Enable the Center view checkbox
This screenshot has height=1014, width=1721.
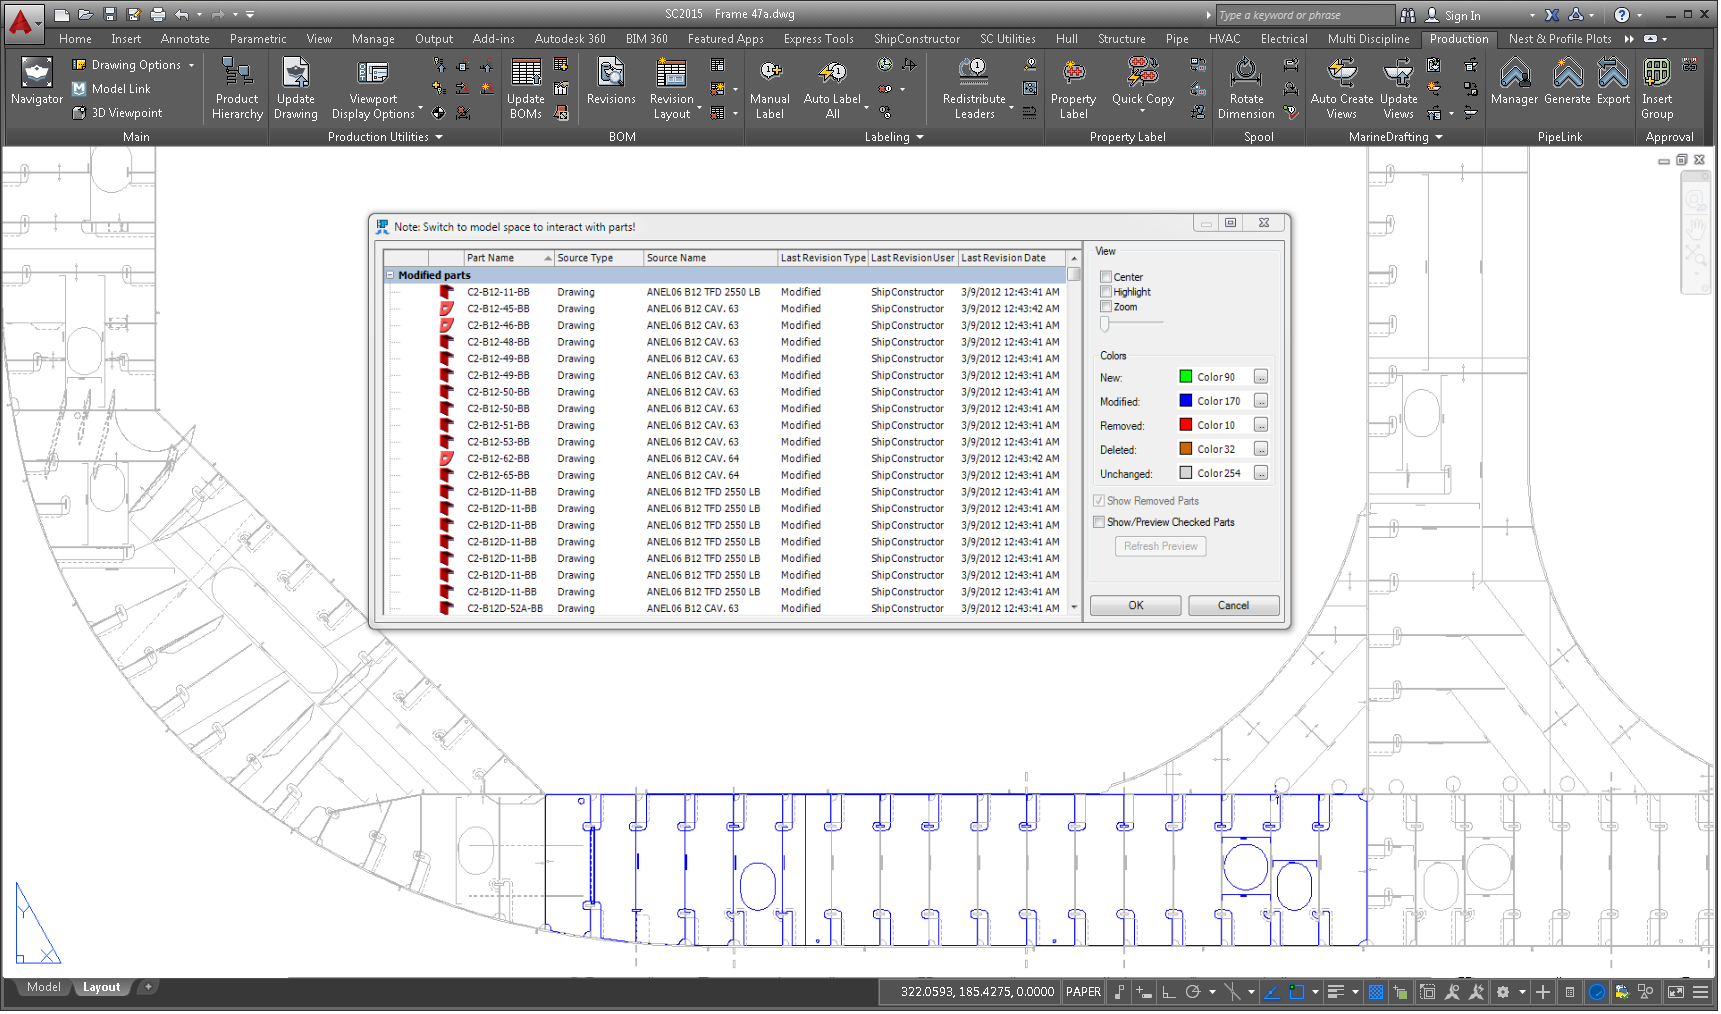[x=1106, y=277]
